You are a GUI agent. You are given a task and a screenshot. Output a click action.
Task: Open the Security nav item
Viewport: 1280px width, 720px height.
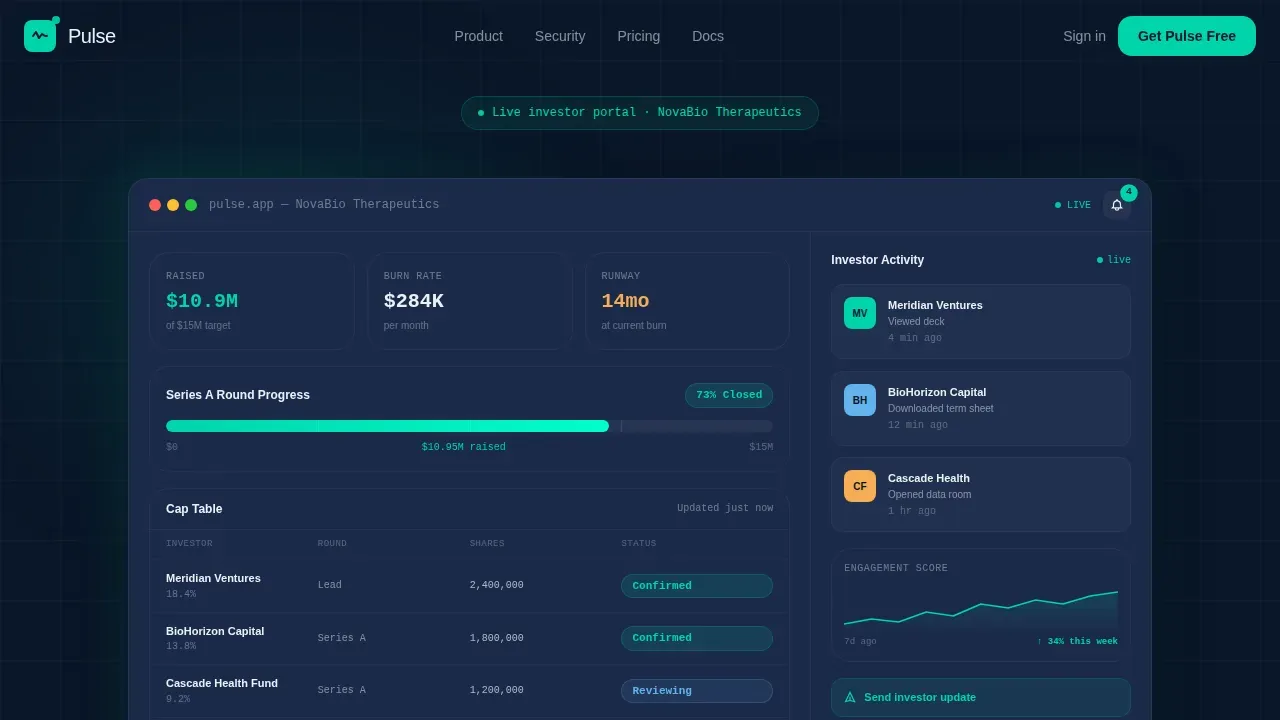(560, 36)
